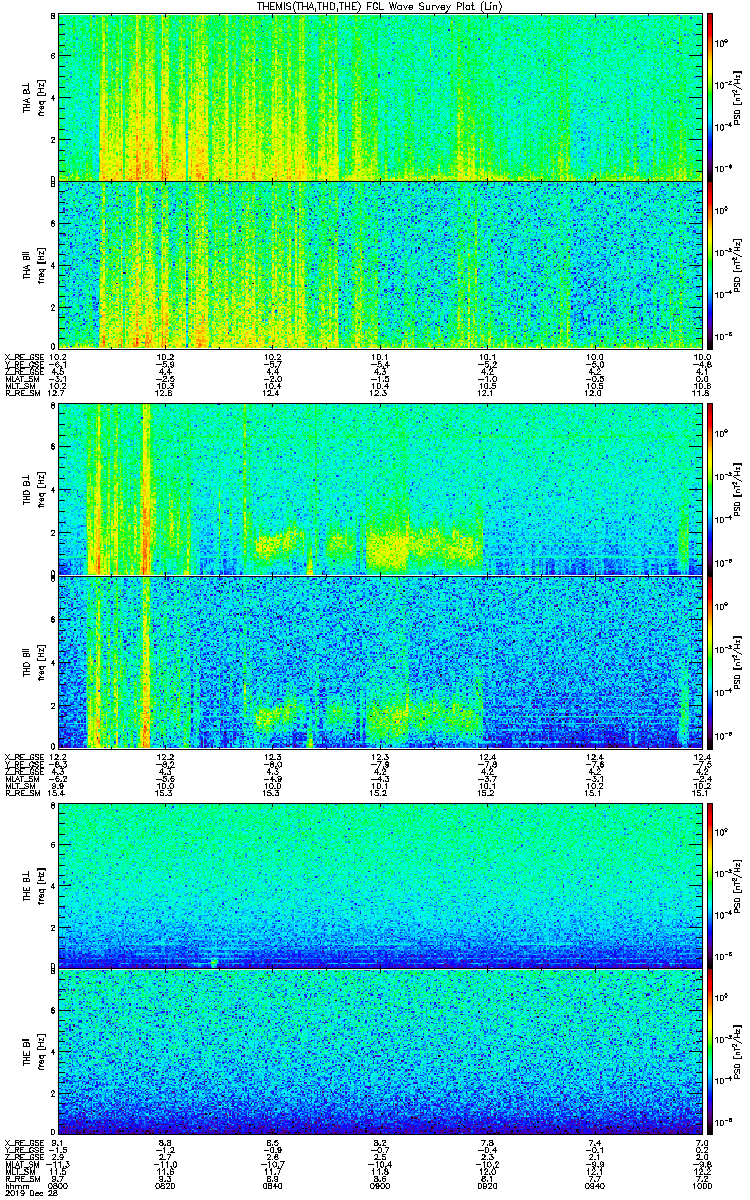Select the 'THD Bll' y-axis label
This screenshot has width=750, height=1200.
point(27,662)
